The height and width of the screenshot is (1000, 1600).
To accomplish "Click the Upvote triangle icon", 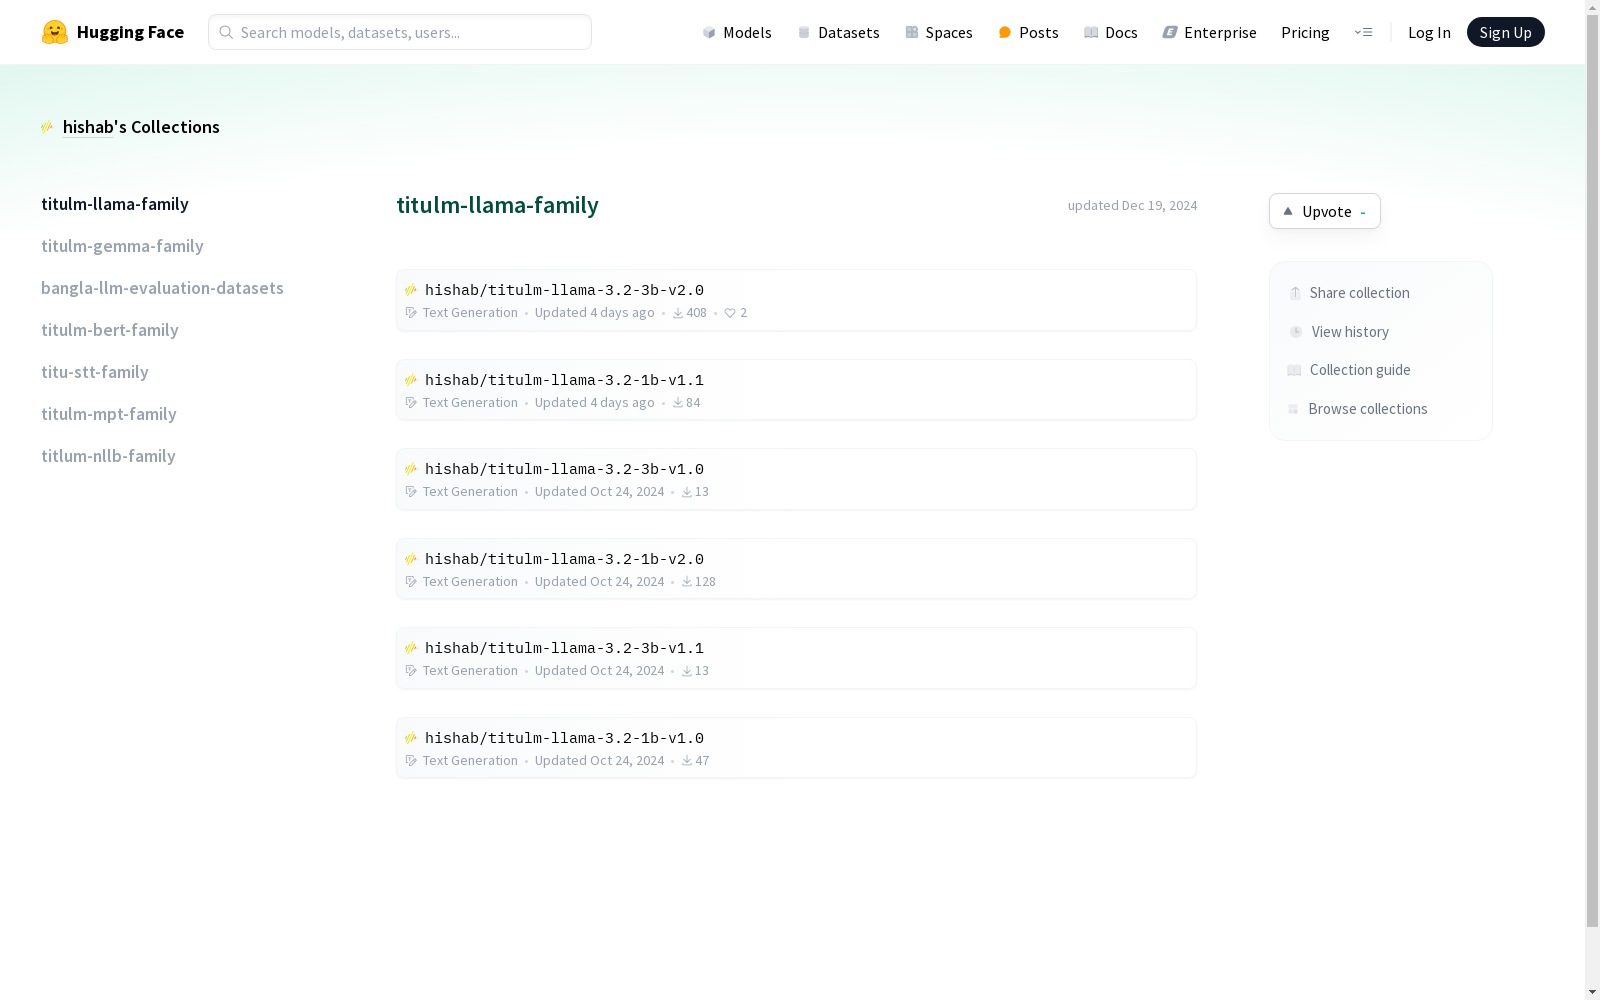I will coord(1288,211).
